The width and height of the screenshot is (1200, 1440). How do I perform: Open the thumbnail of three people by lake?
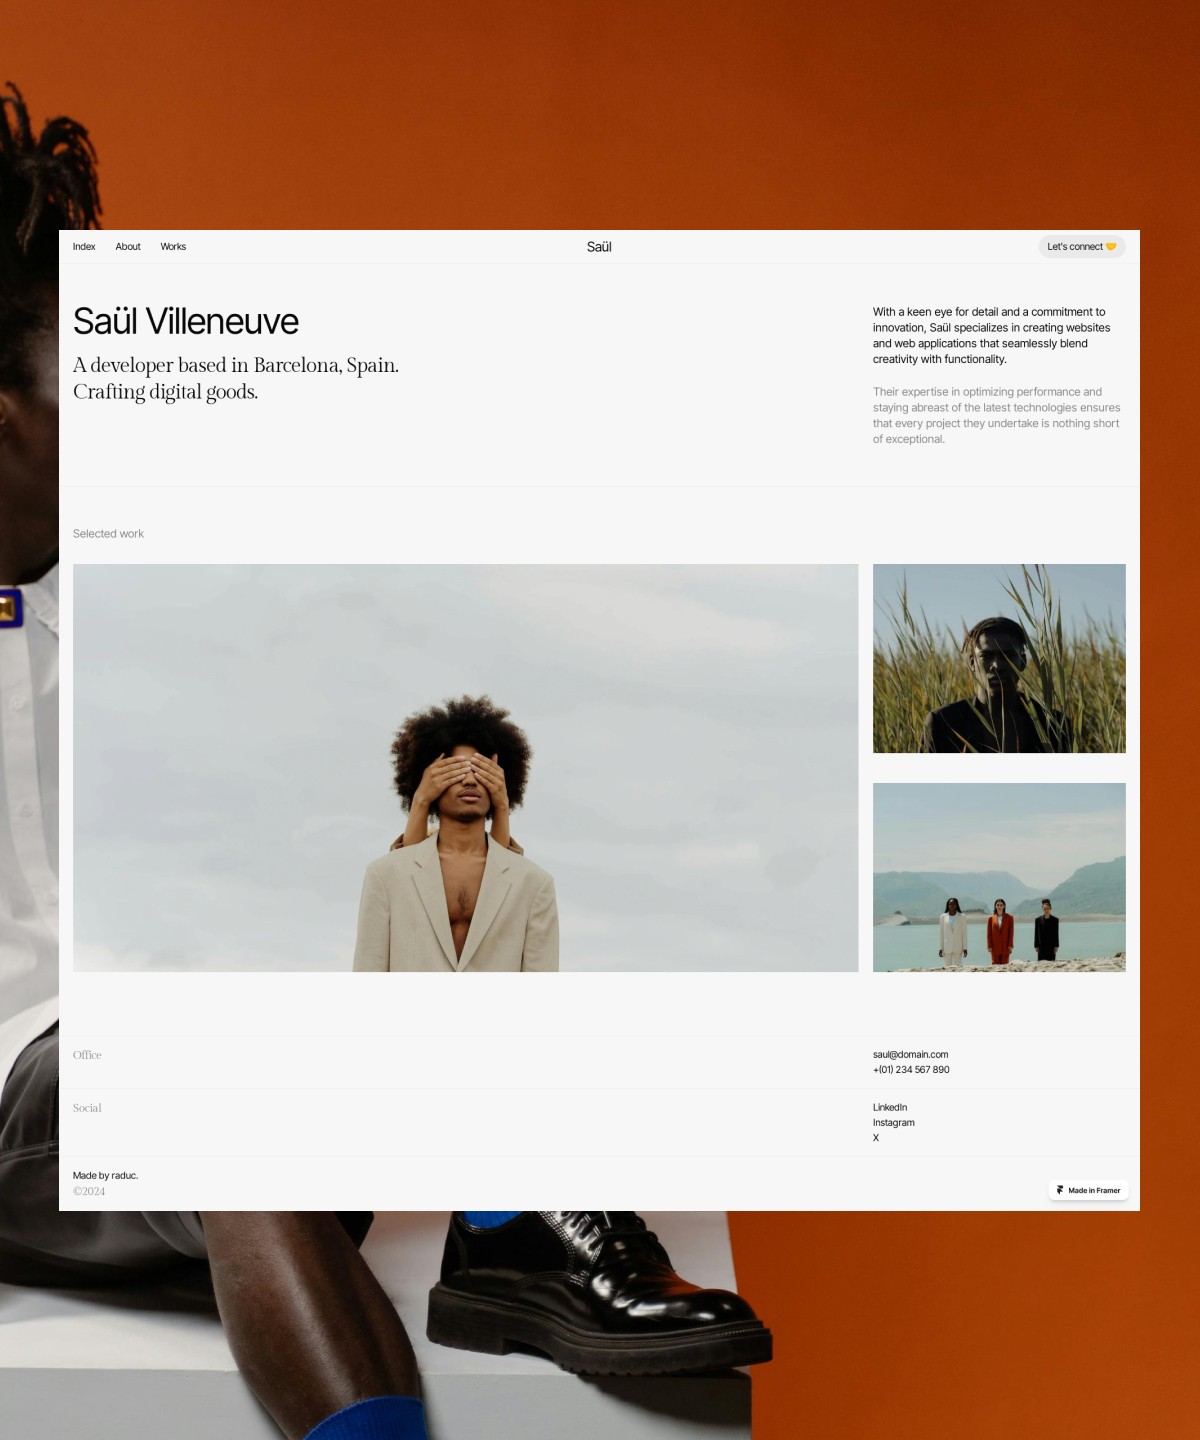tap(999, 877)
